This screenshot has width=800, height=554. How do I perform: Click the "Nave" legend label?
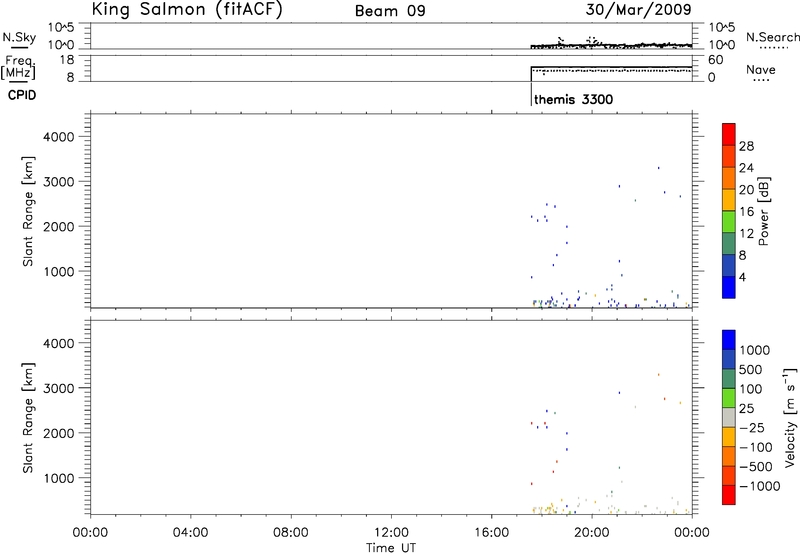tap(760, 70)
